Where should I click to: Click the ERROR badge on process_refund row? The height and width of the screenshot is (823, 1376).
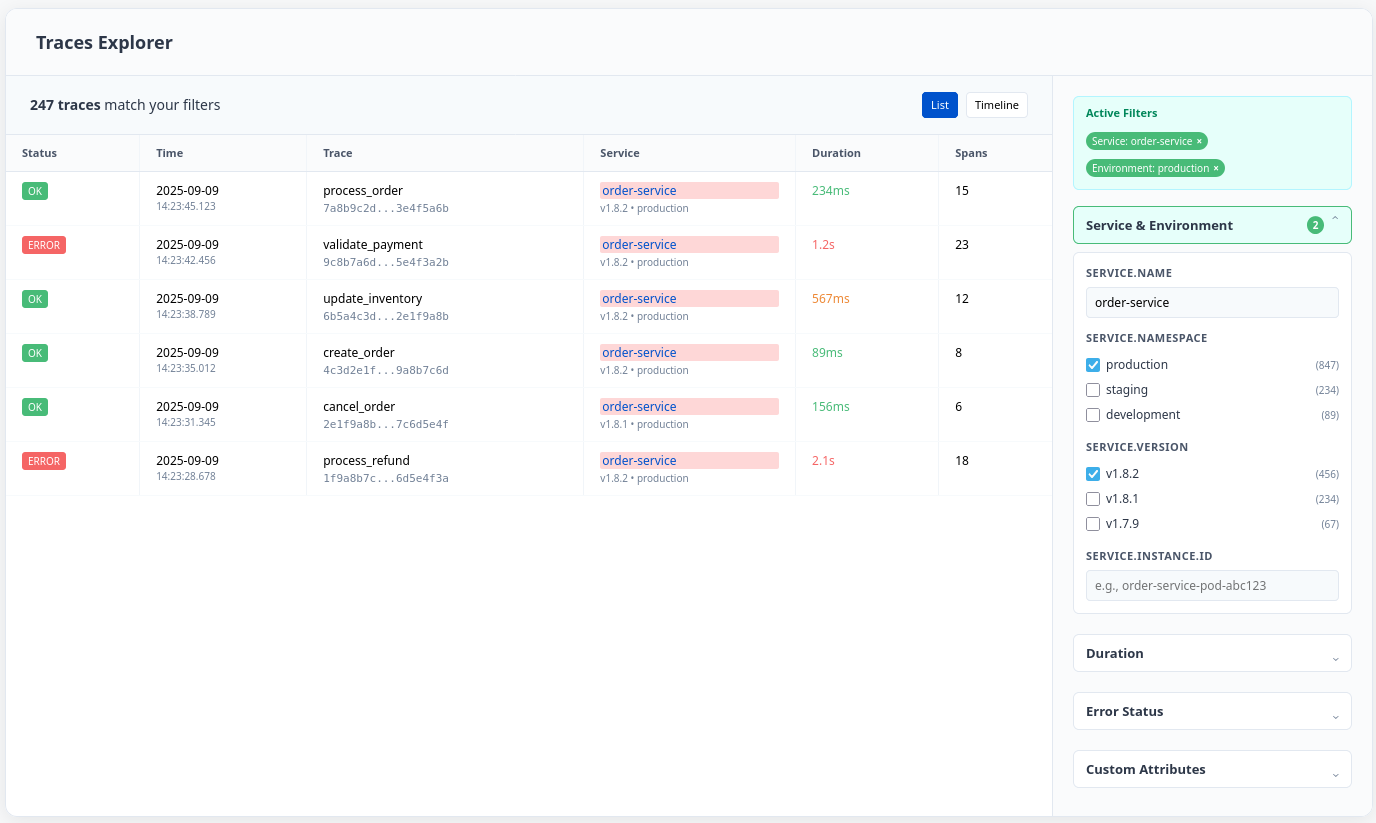44,461
